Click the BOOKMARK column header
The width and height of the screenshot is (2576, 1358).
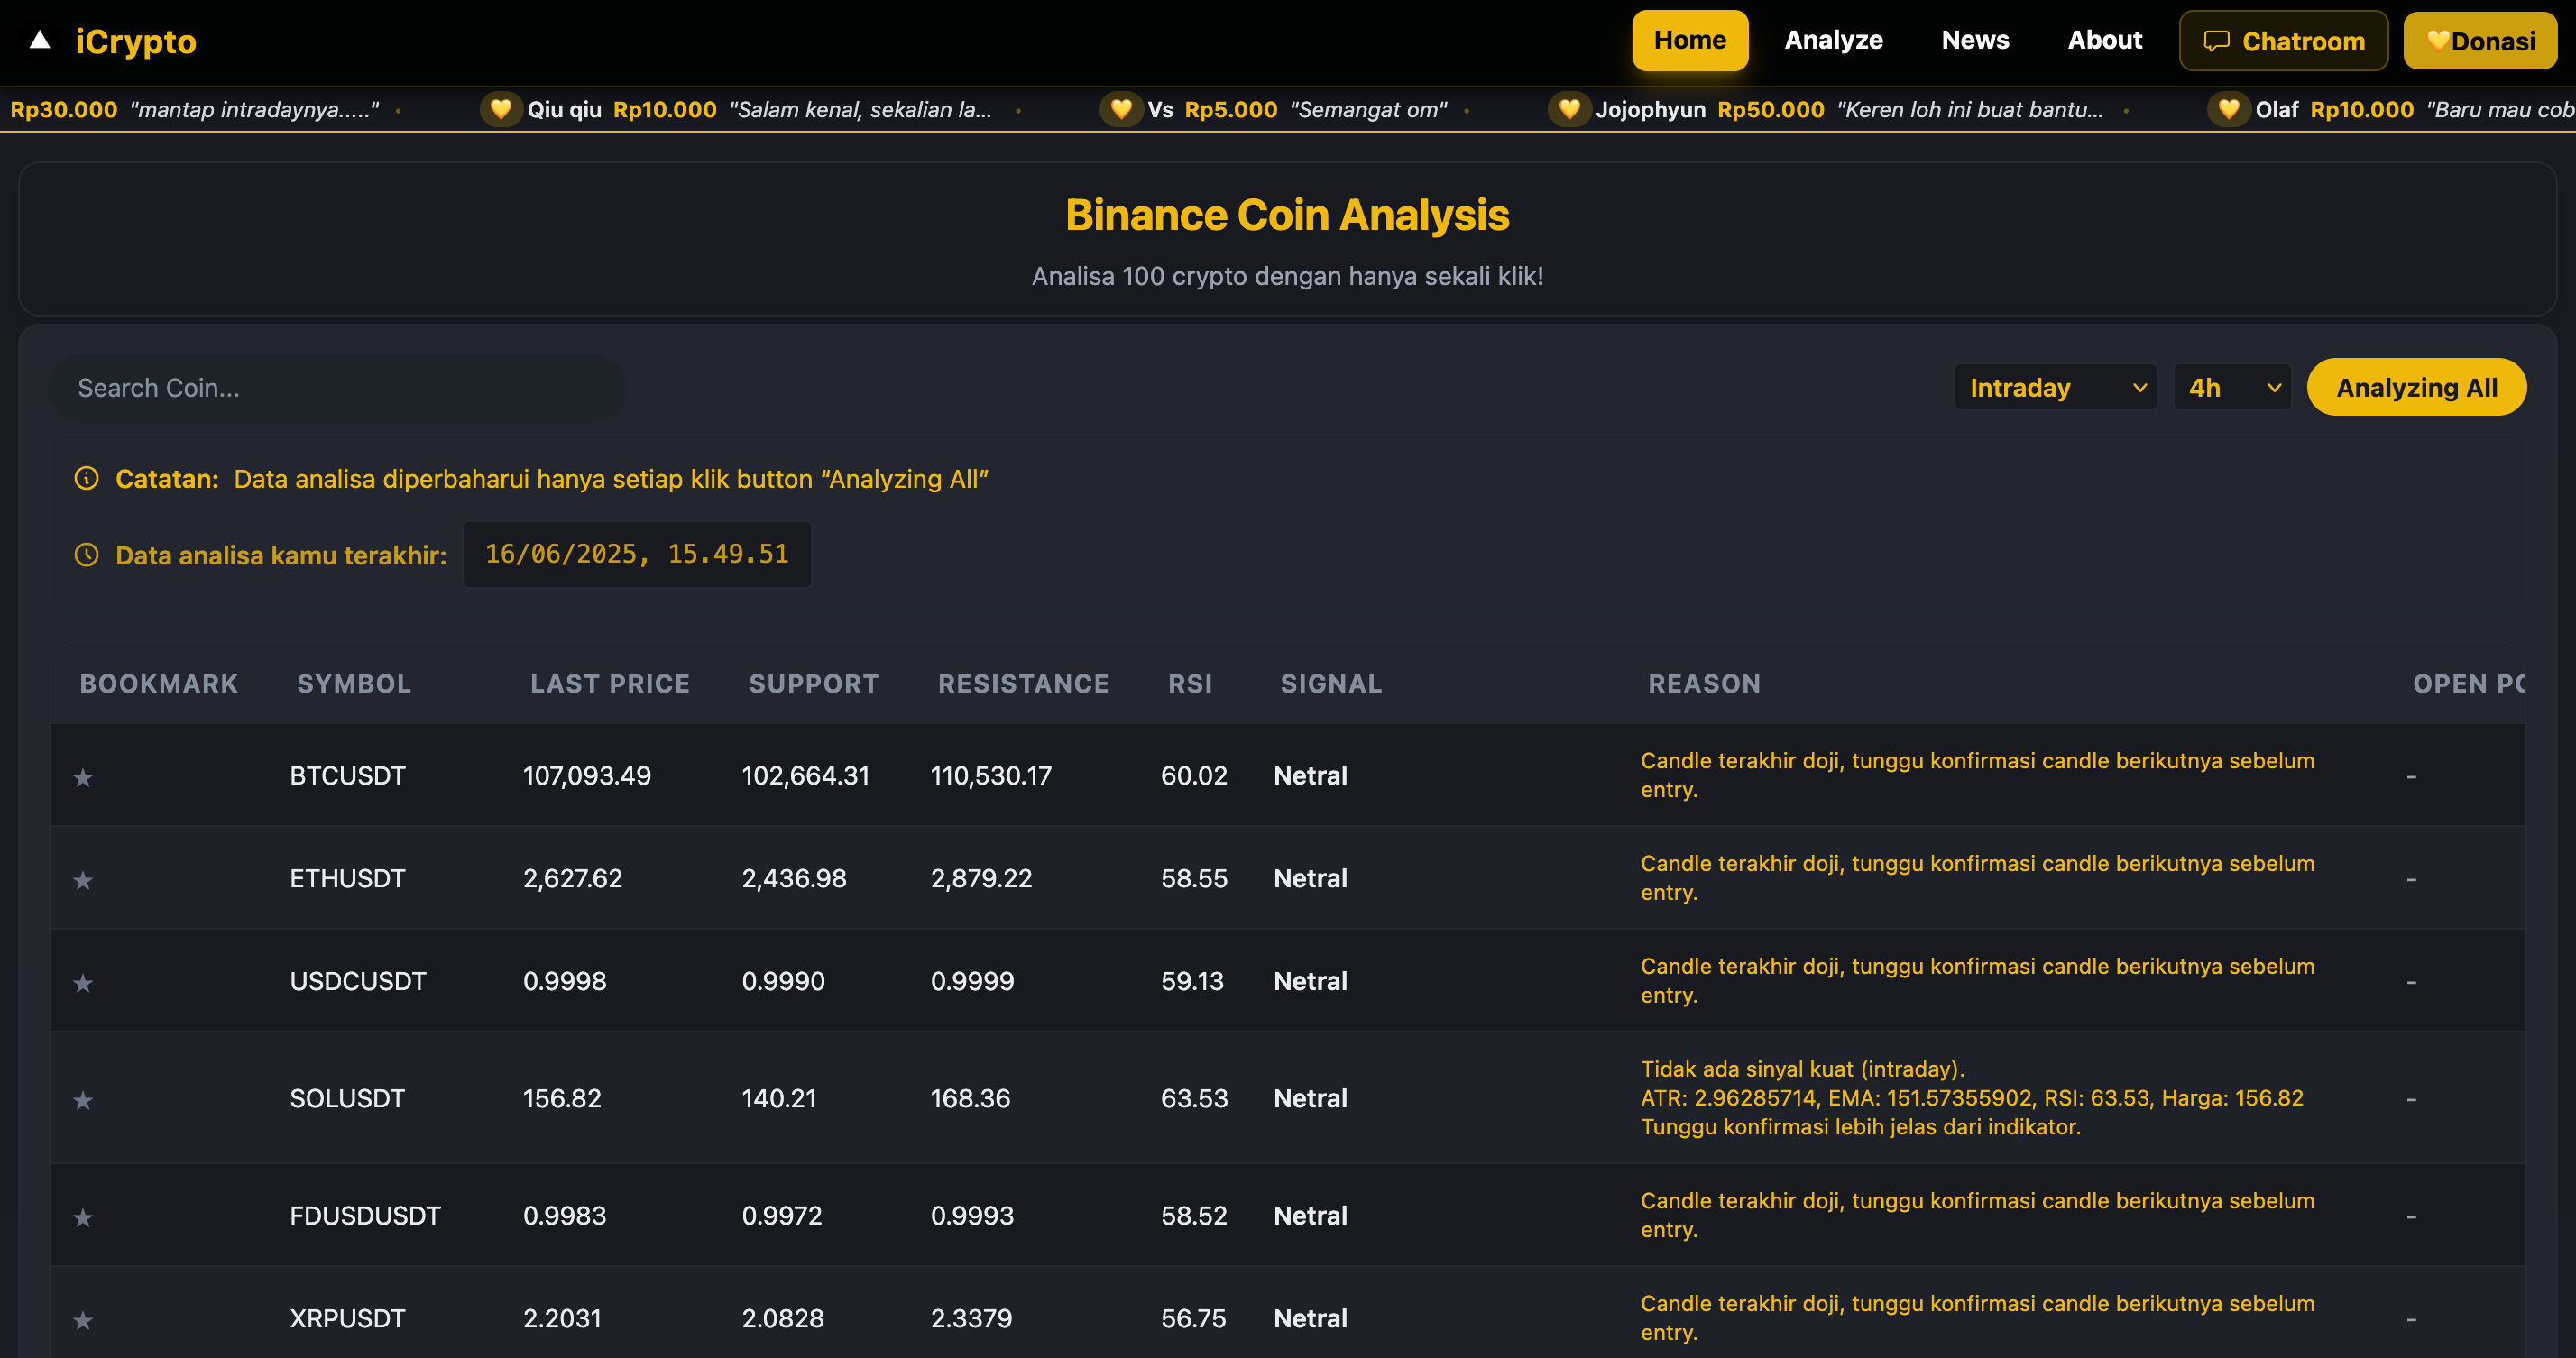click(x=159, y=684)
